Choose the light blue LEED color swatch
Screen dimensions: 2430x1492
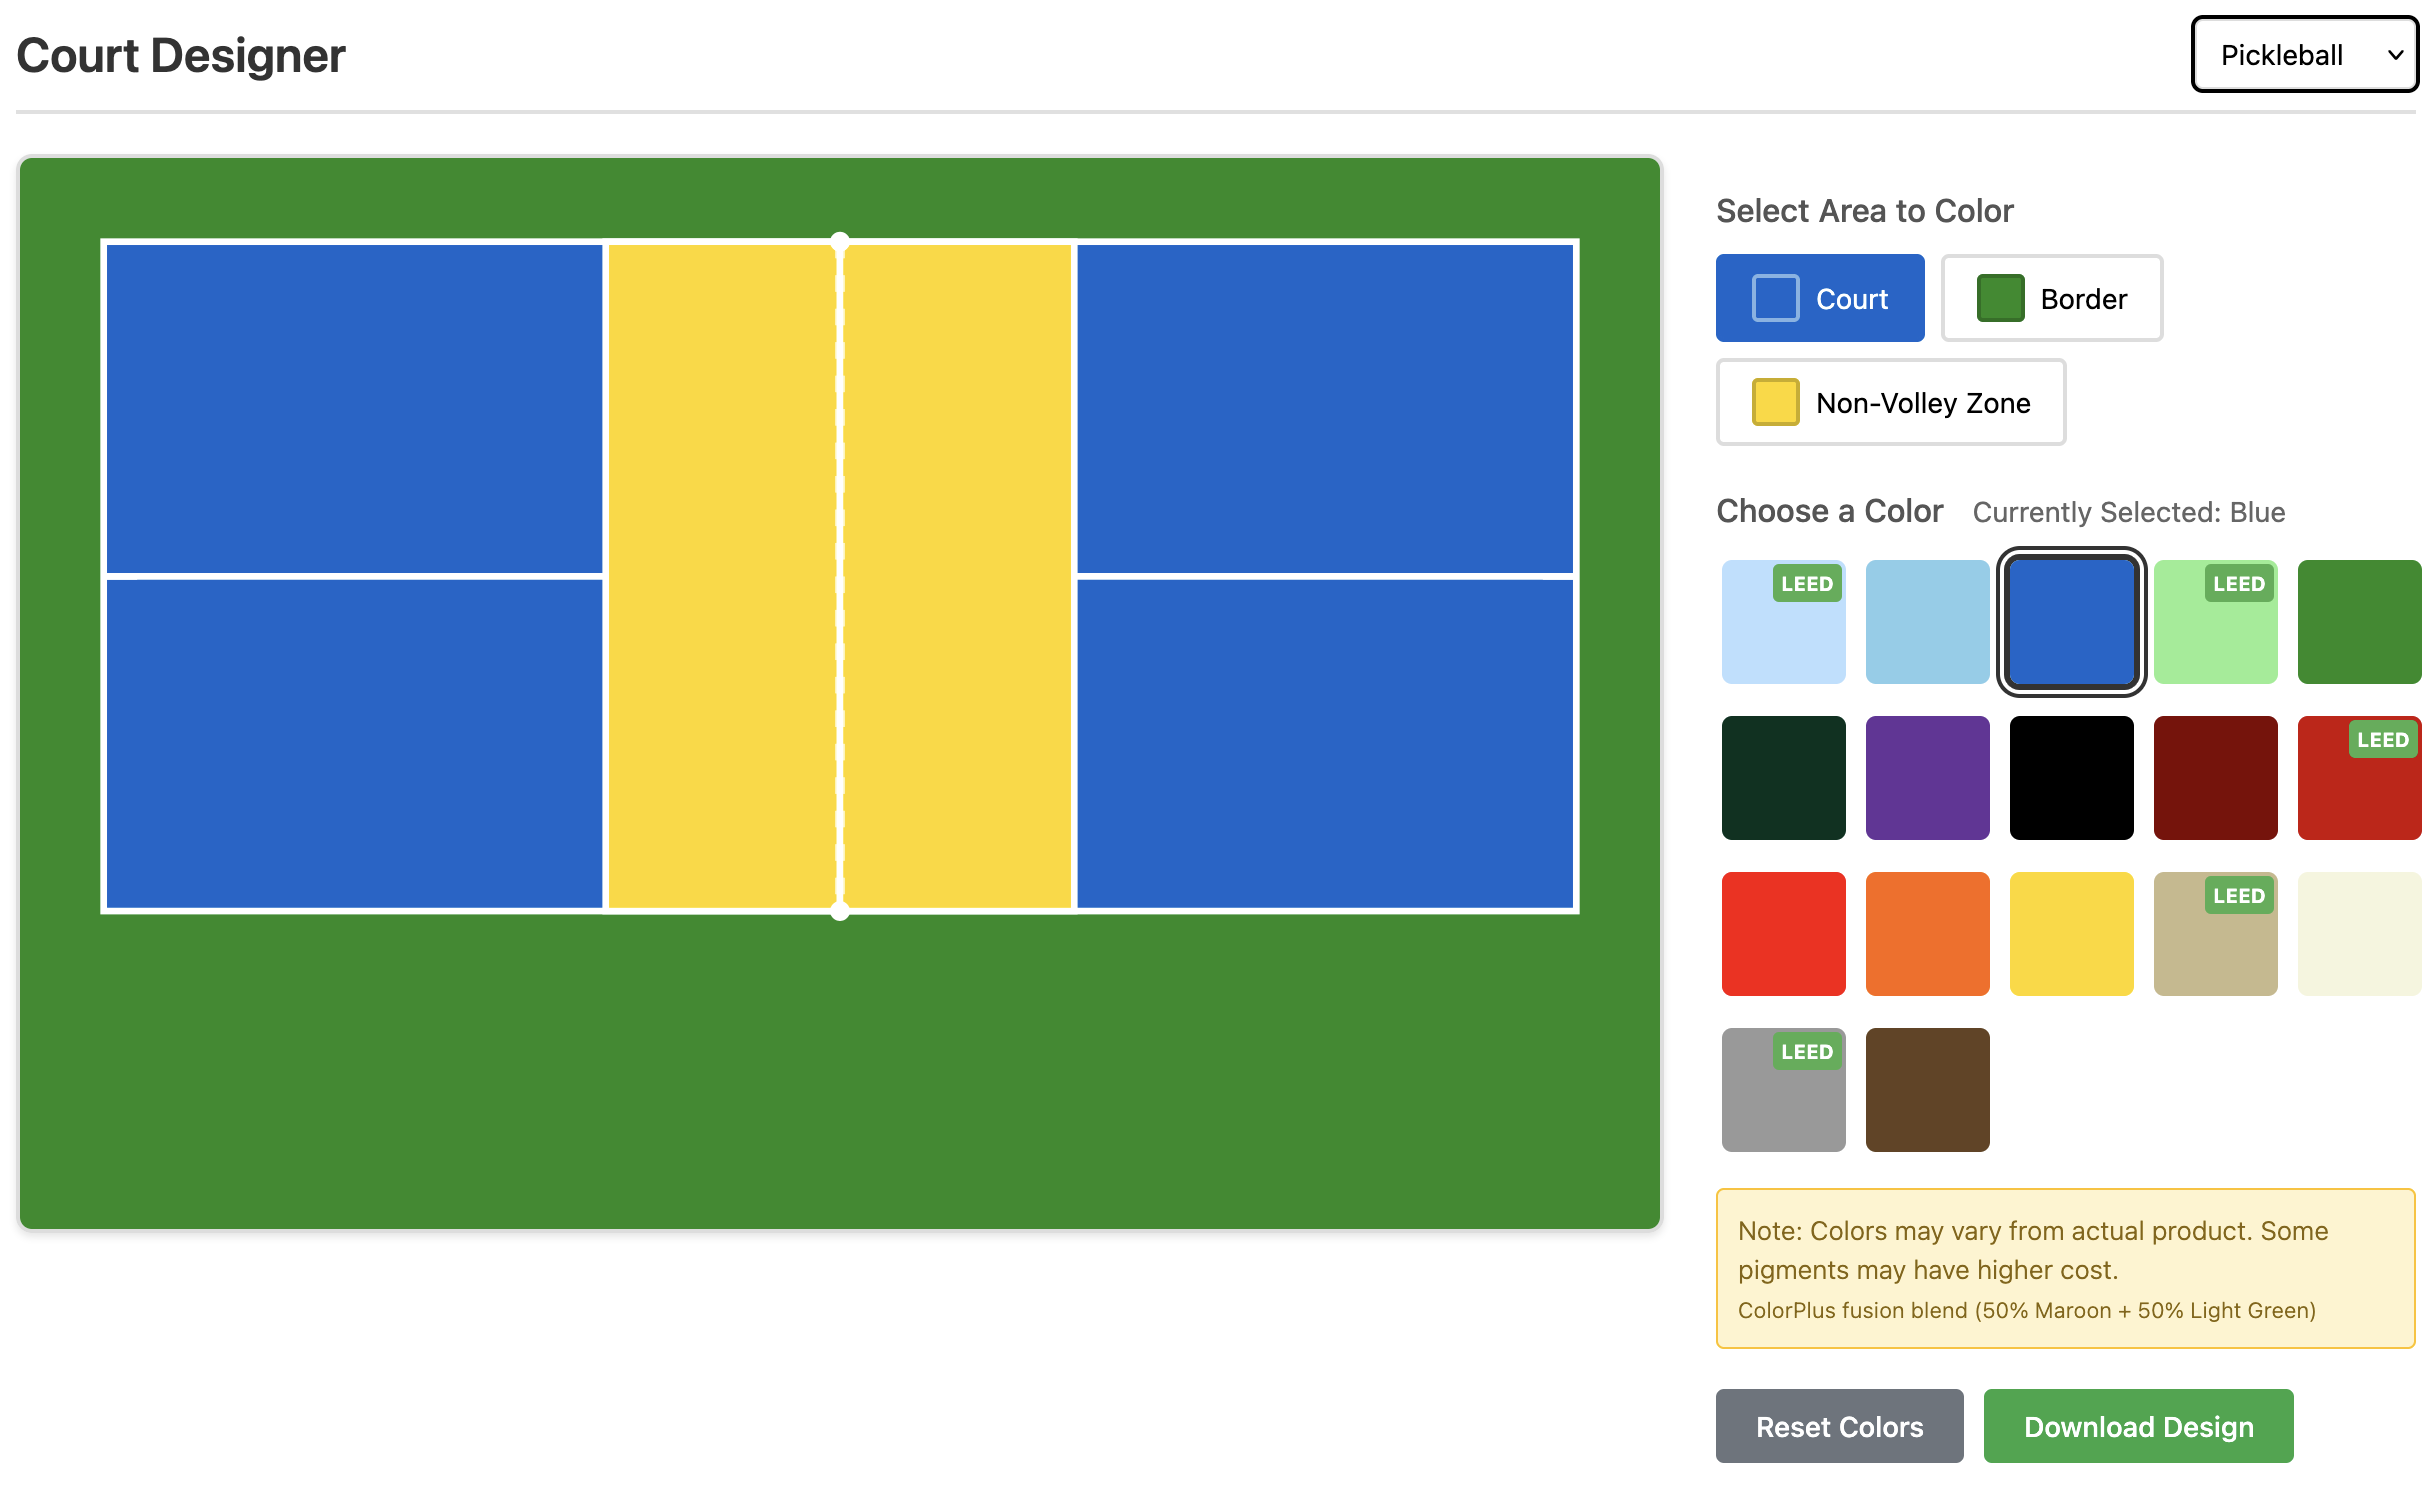click(x=1783, y=621)
